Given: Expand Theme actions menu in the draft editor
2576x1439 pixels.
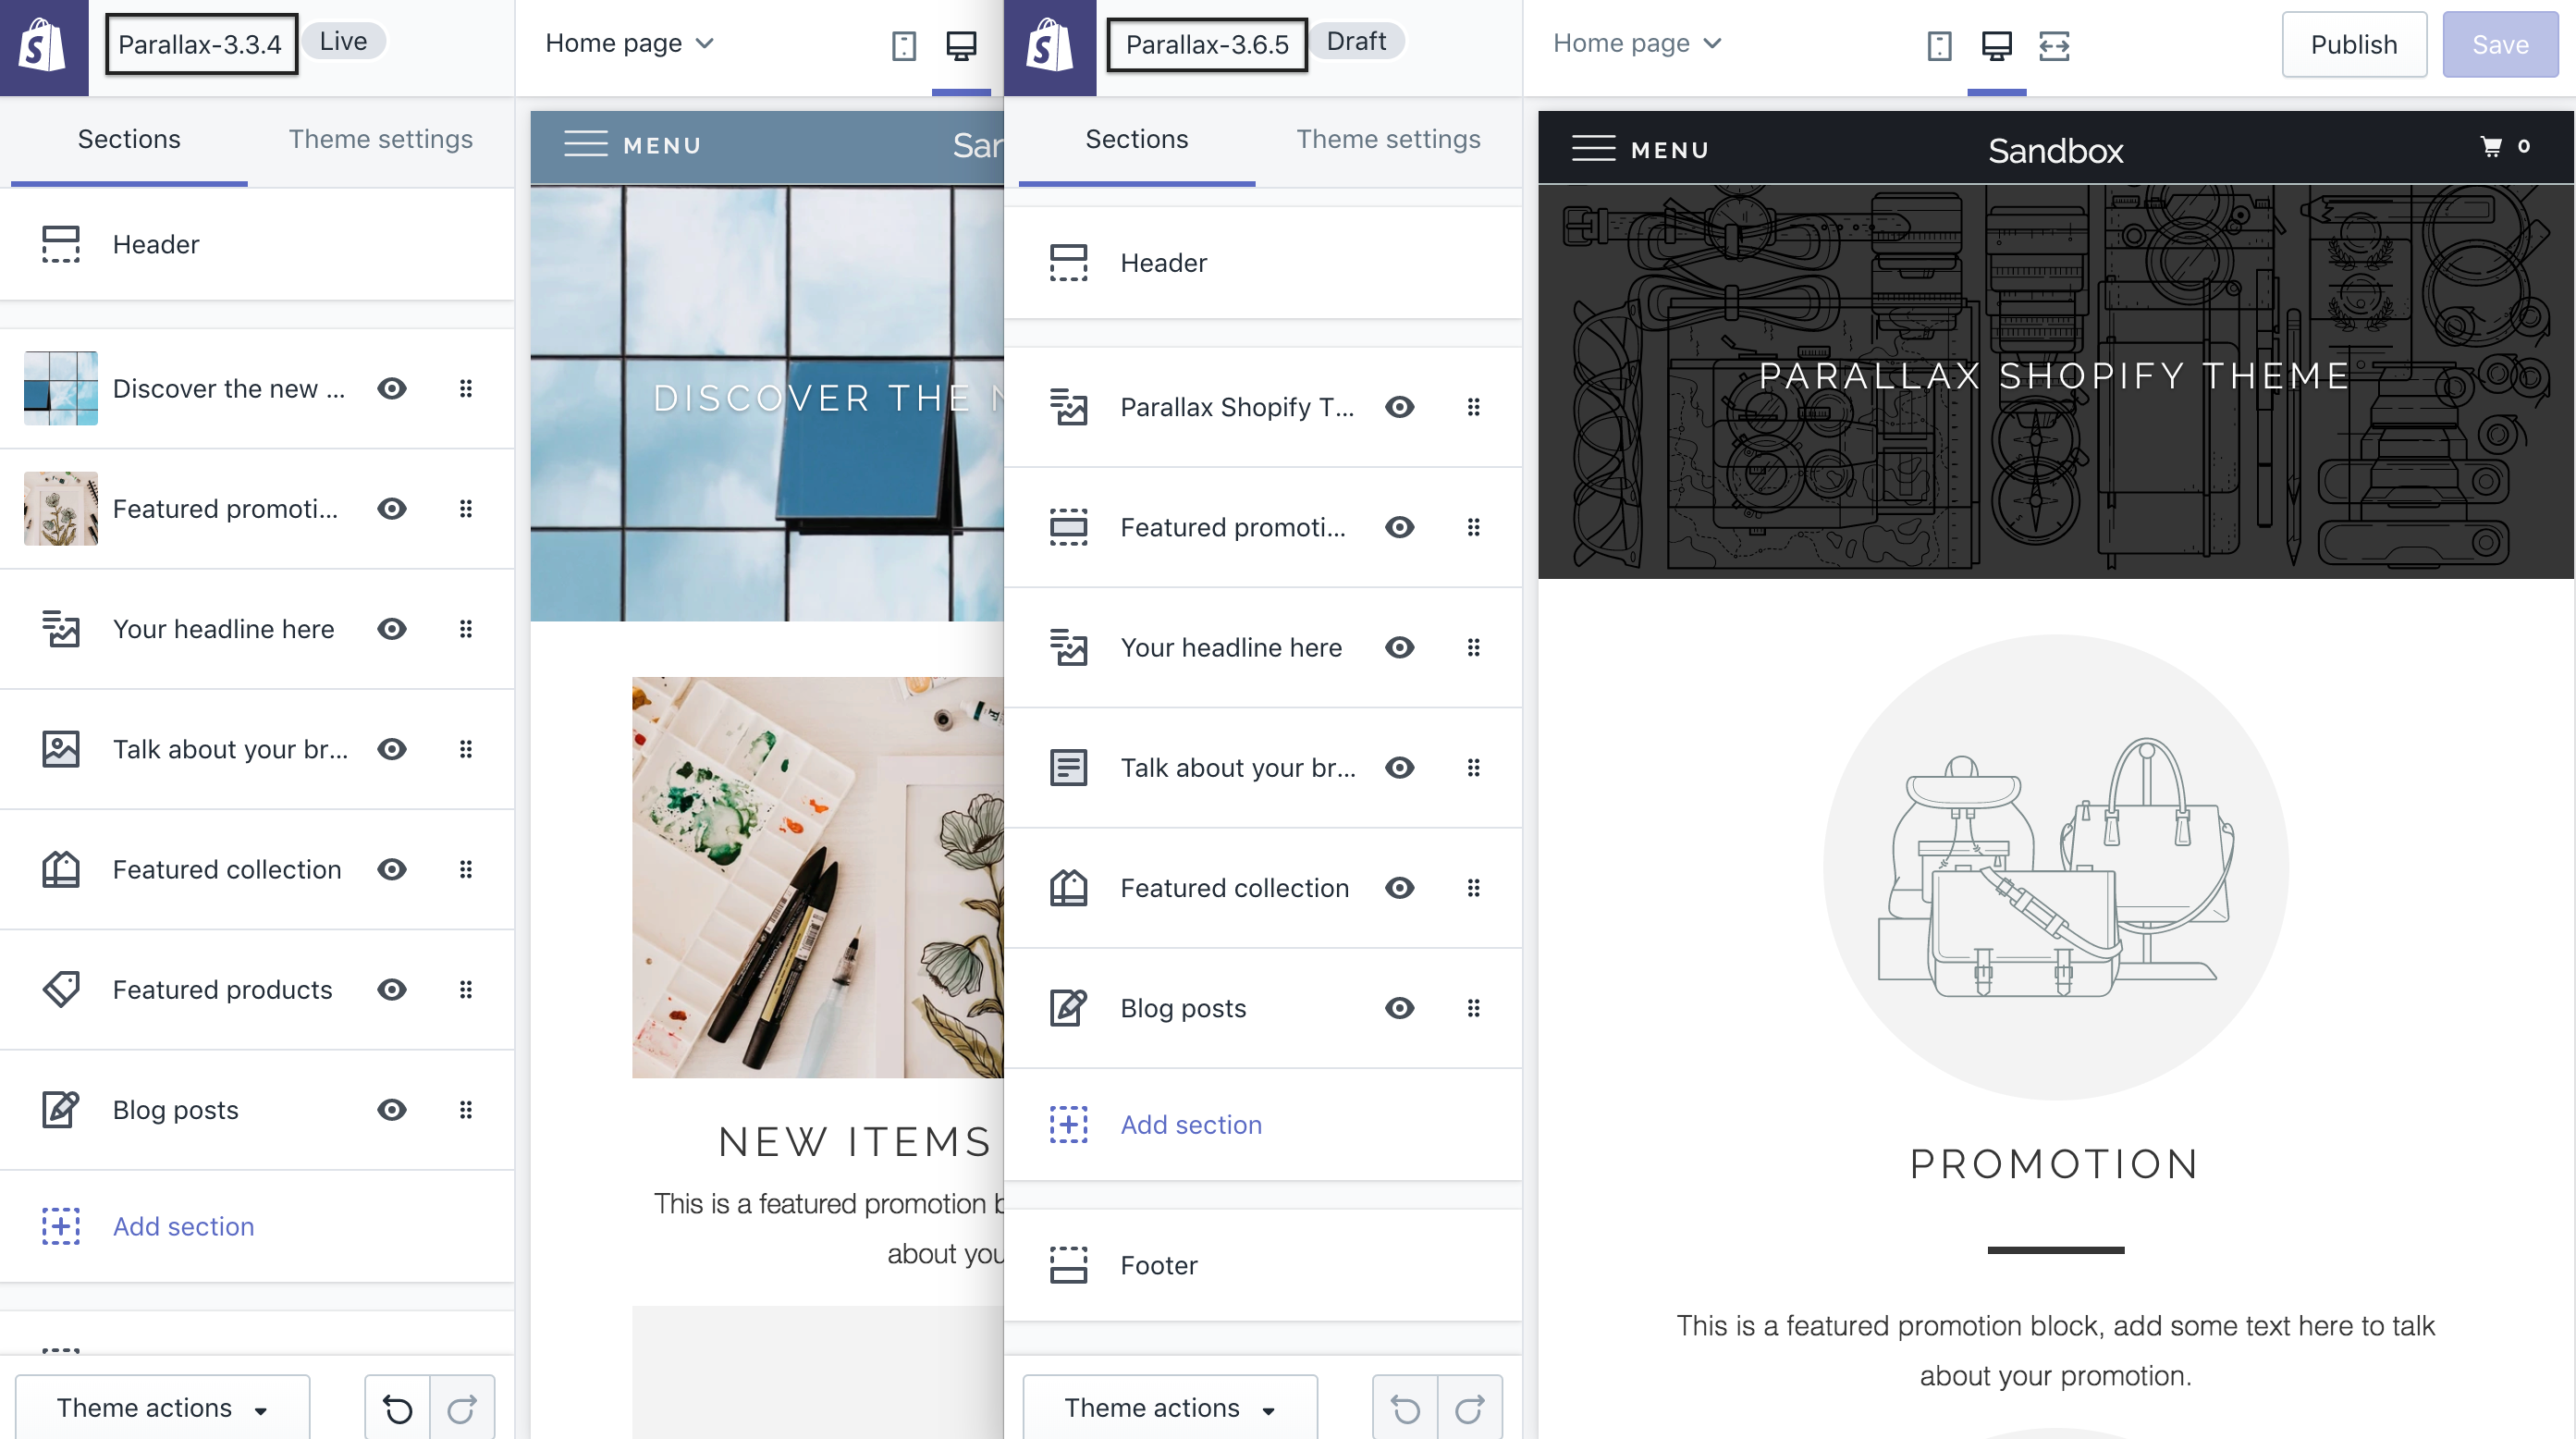Looking at the screenshot, I should click(1169, 1408).
